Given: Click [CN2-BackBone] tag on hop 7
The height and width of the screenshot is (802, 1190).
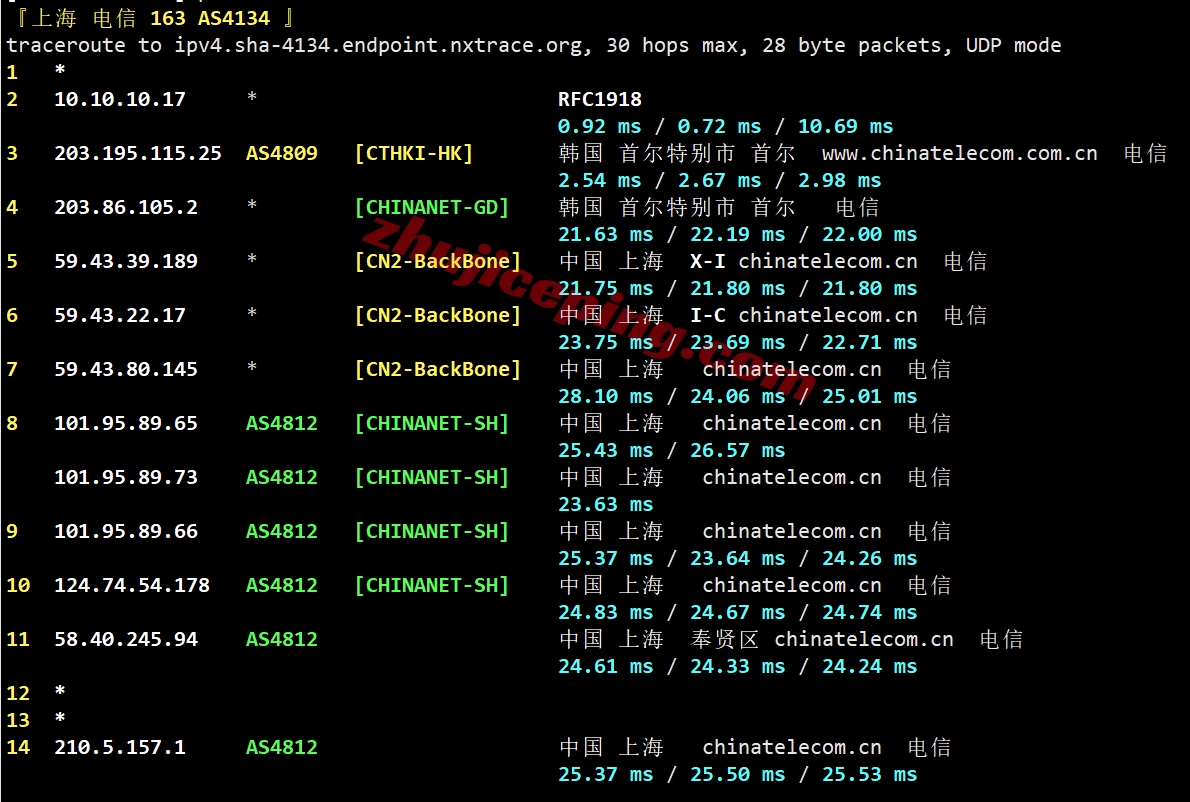Looking at the screenshot, I should [x=438, y=370].
